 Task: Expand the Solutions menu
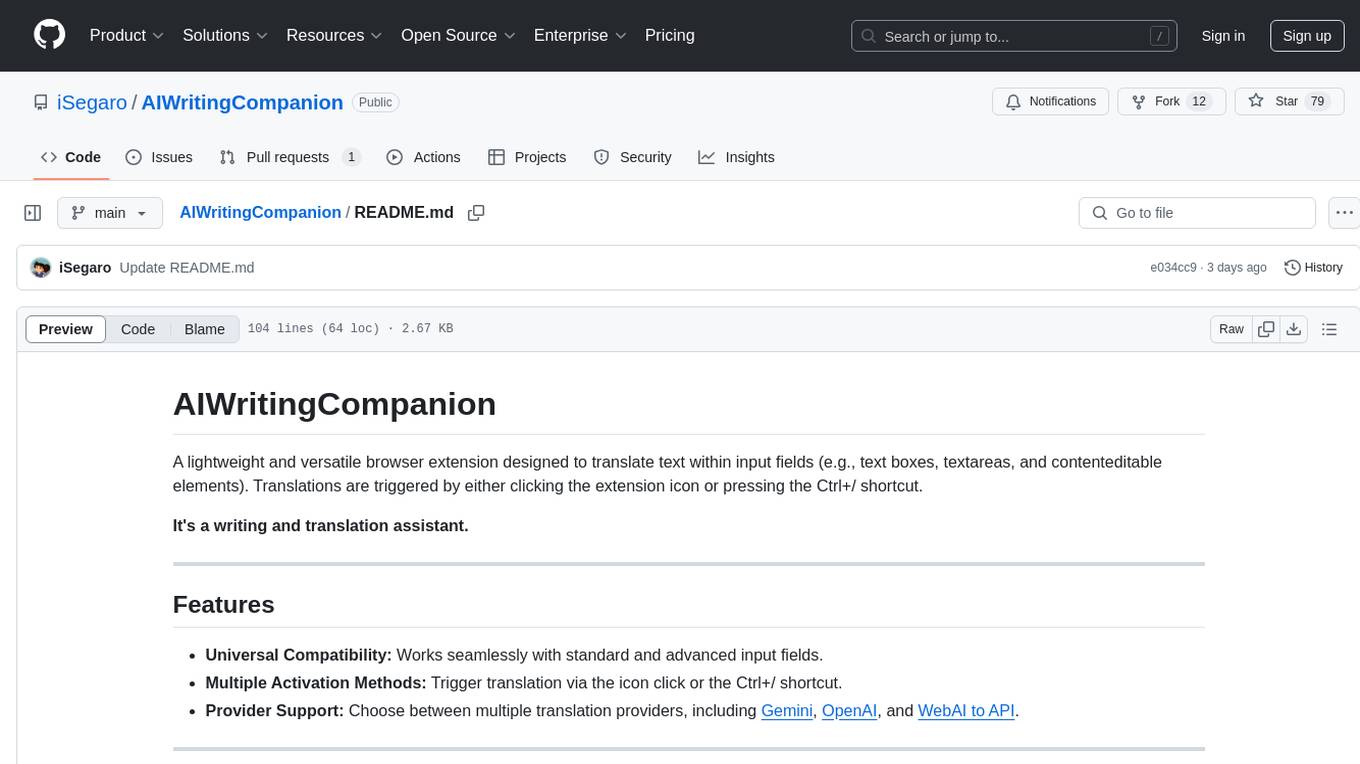click(225, 35)
